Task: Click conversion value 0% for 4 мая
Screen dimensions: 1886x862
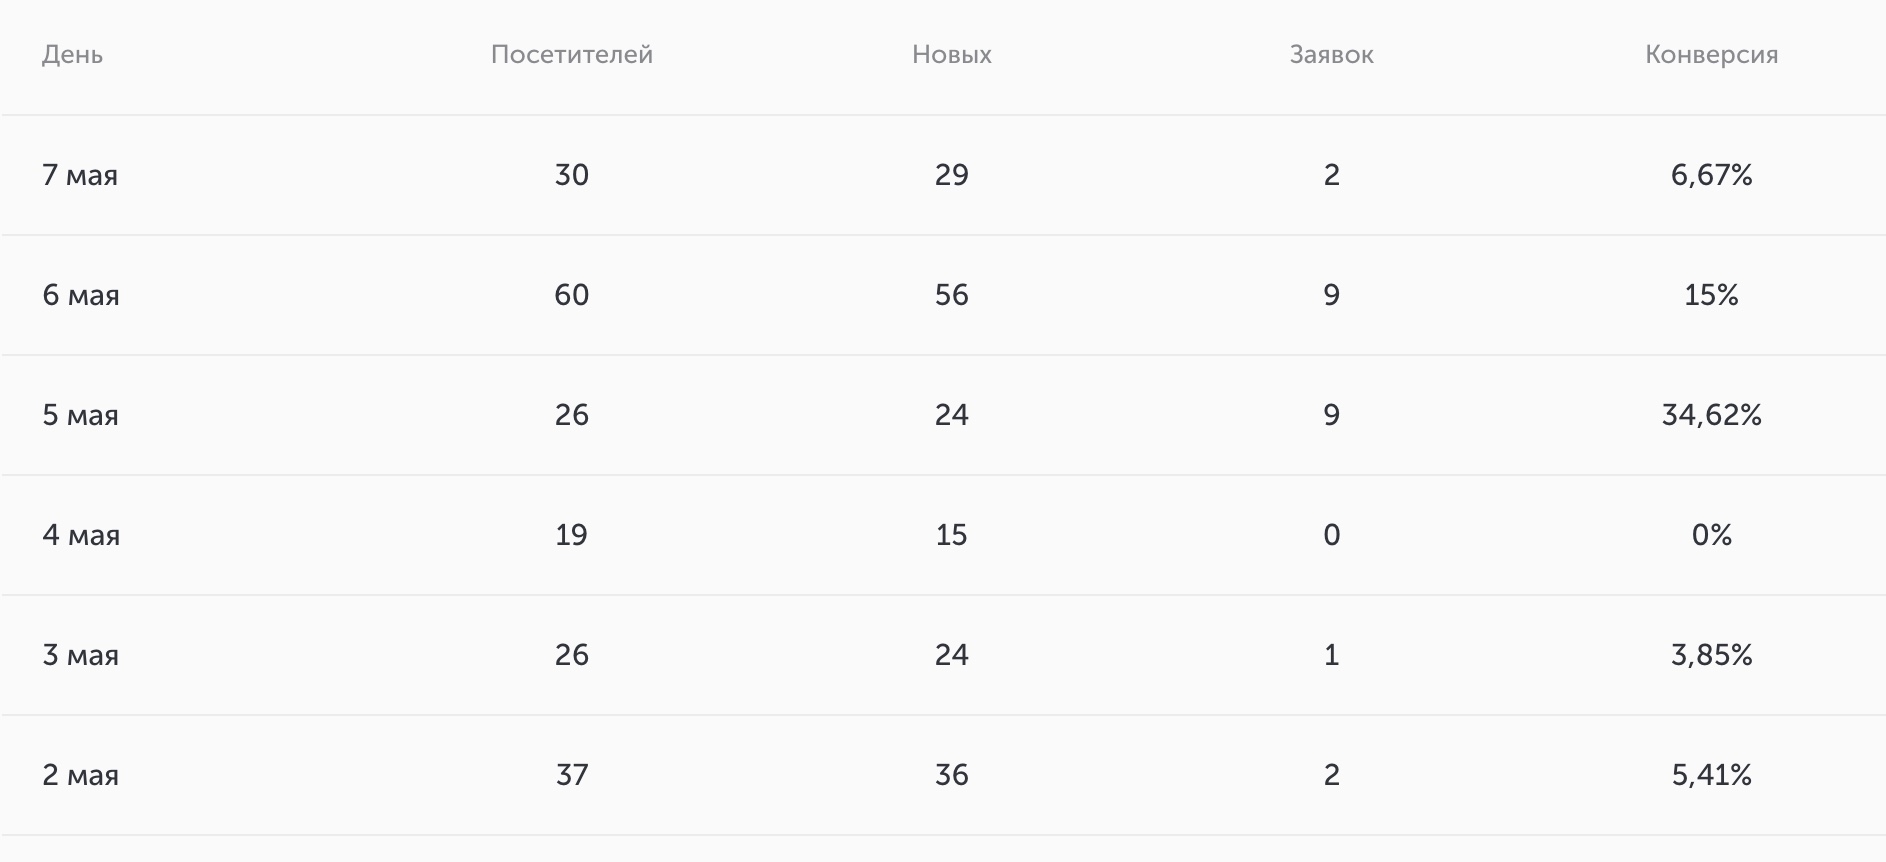Action: [x=1712, y=535]
